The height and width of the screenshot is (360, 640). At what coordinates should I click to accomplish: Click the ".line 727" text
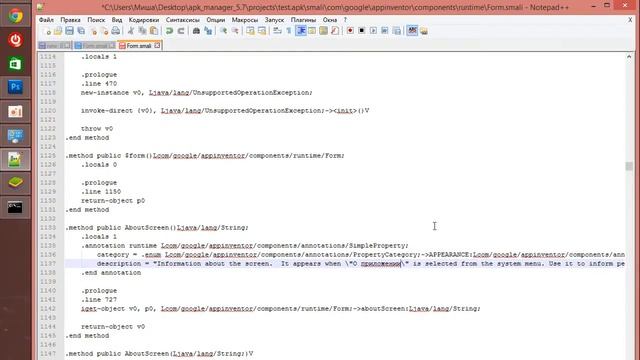click(x=99, y=300)
